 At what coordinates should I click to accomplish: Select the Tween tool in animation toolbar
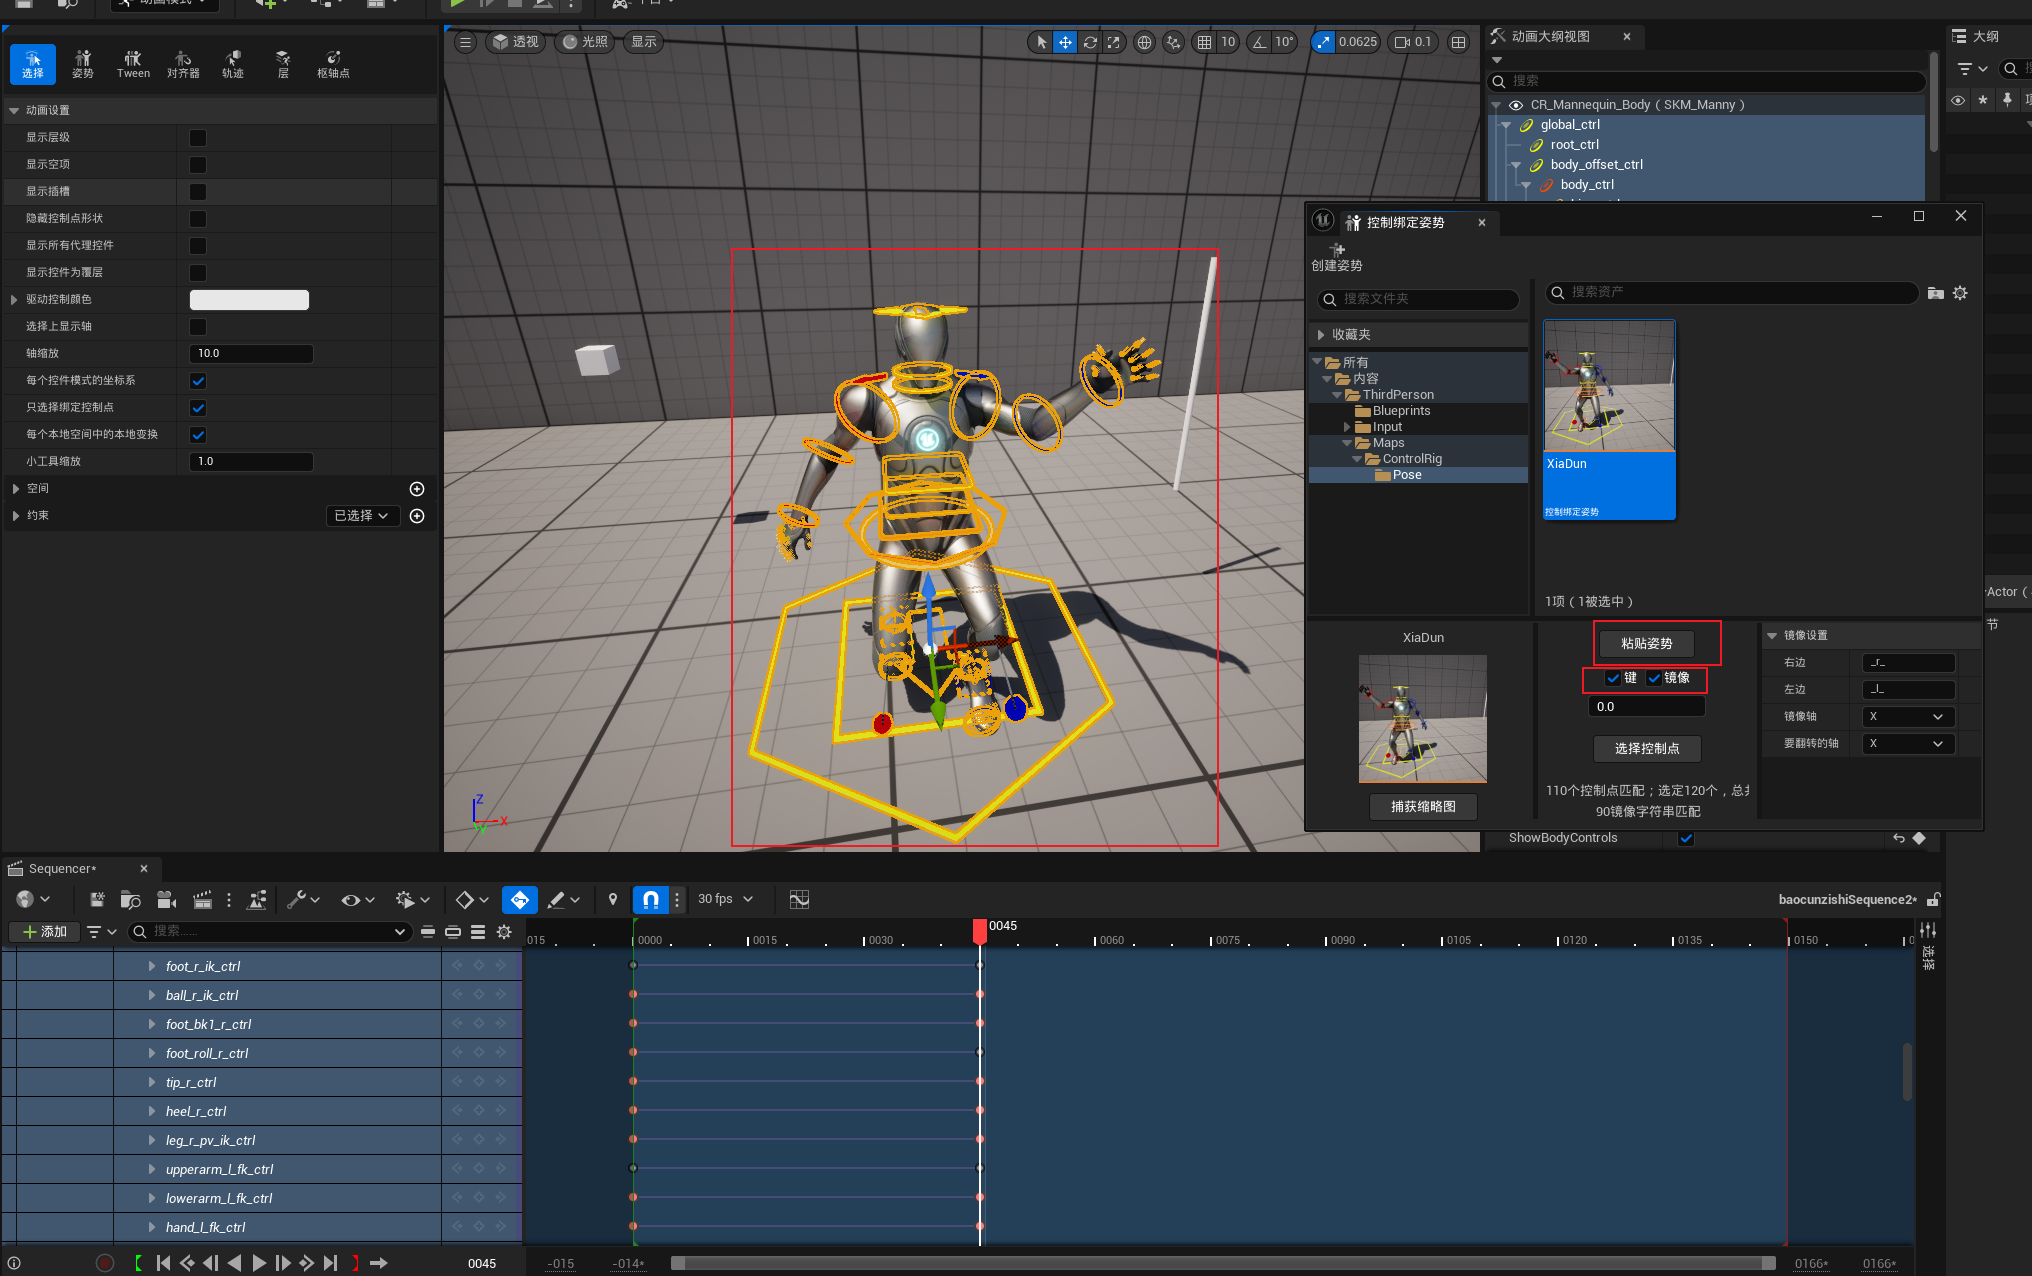click(133, 64)
